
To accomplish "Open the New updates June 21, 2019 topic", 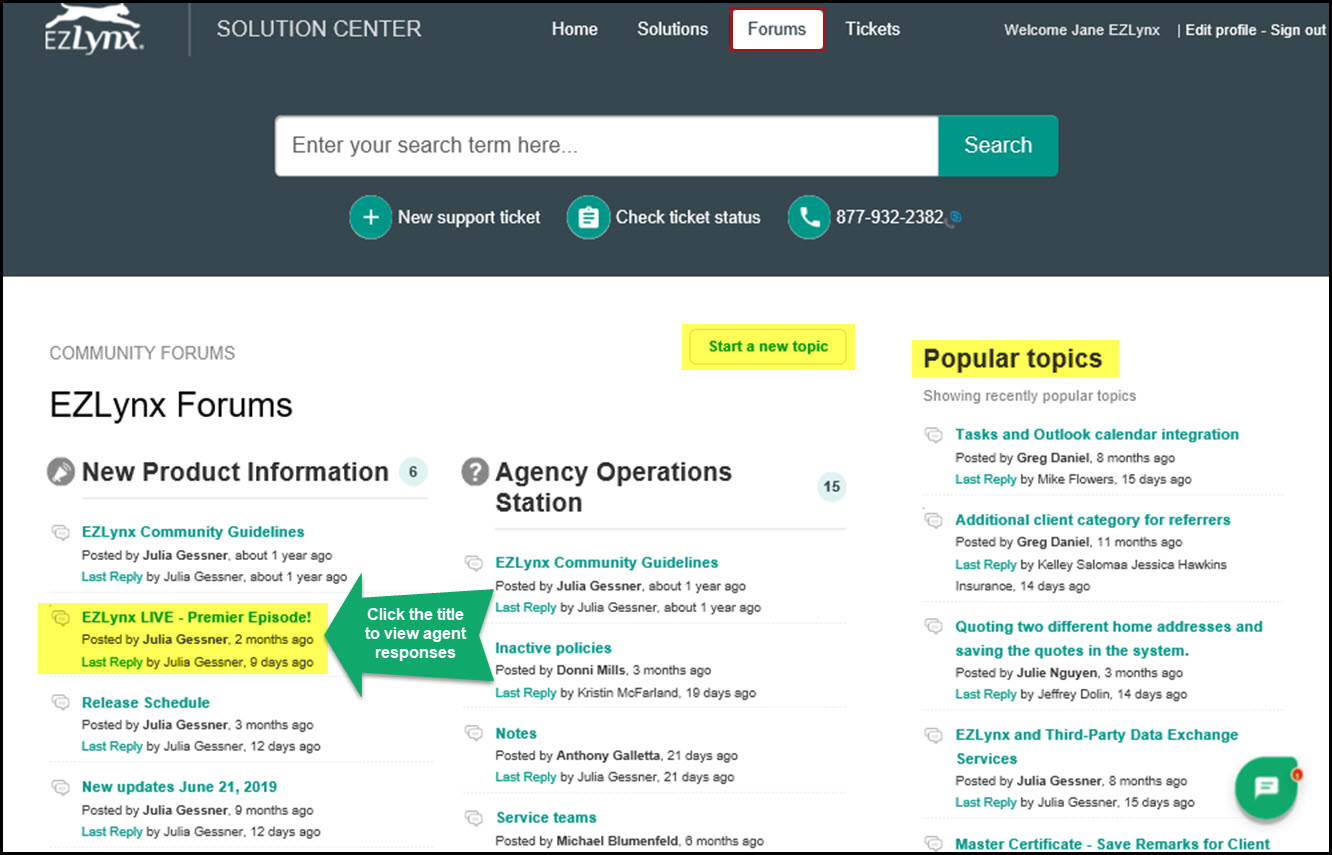I will 179,787.
